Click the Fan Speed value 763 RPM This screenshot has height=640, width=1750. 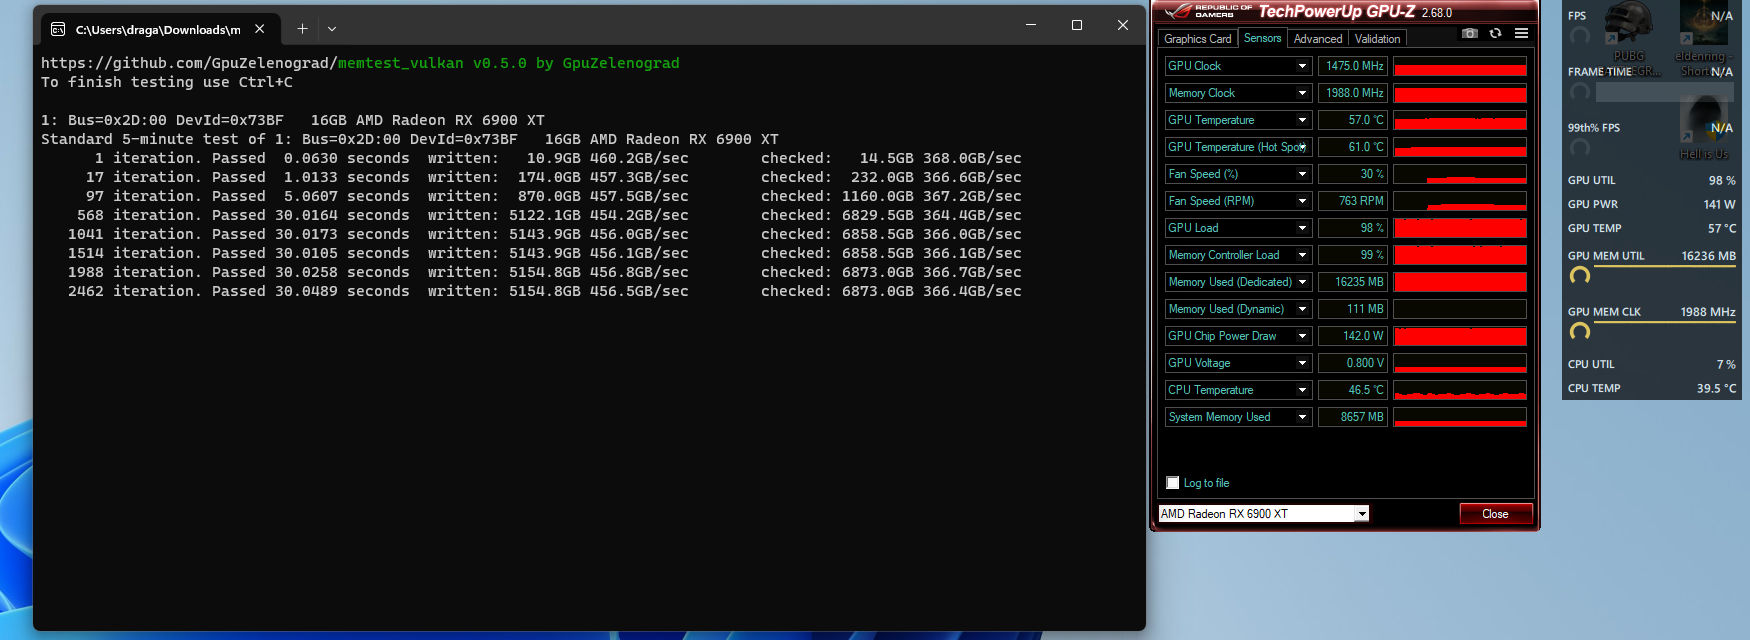1353,201
